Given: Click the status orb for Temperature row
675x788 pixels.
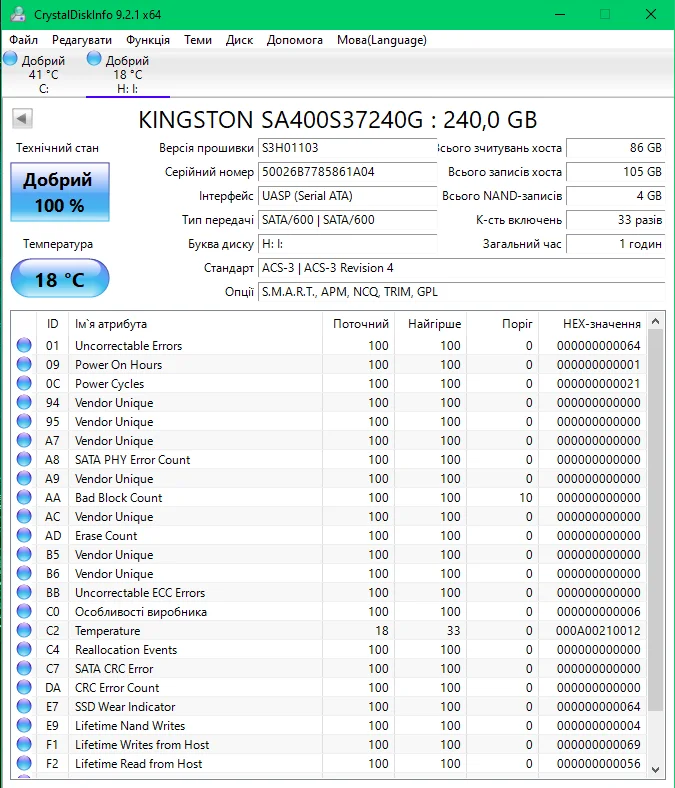Looking at the screenshot, I should coord(24,630).
